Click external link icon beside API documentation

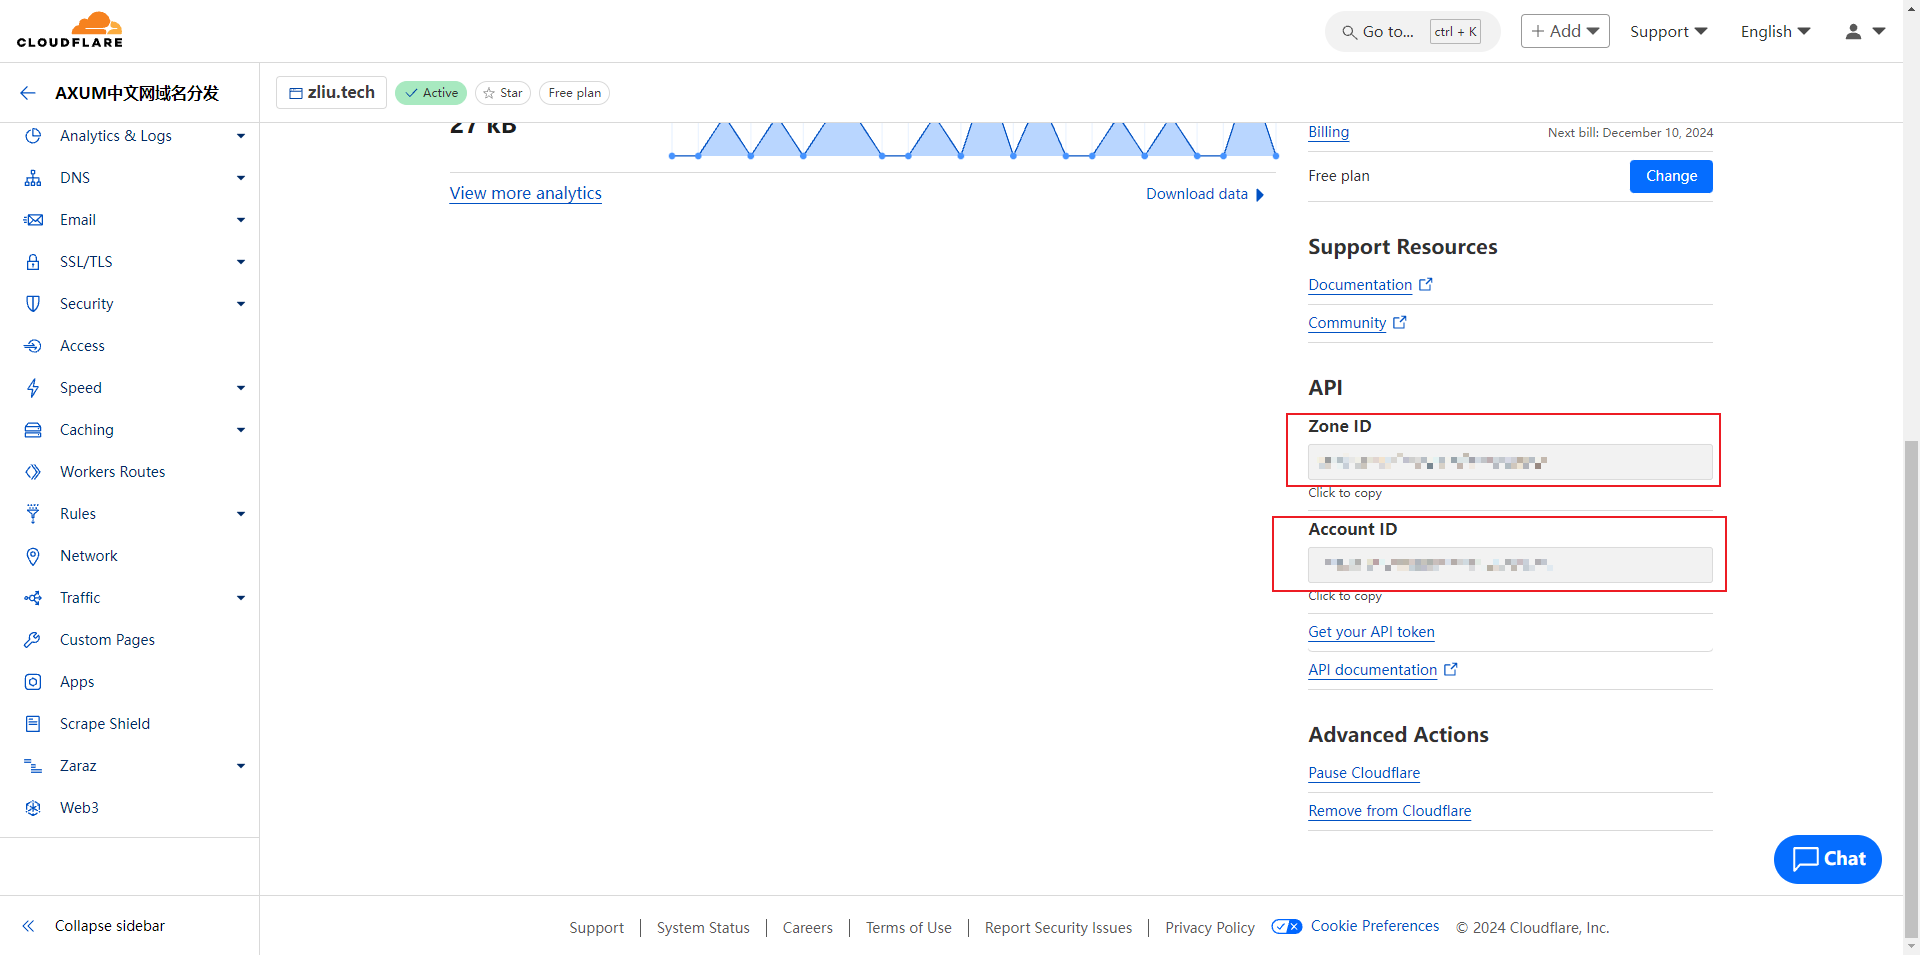pyautogui.click(x=1451, y=670)
